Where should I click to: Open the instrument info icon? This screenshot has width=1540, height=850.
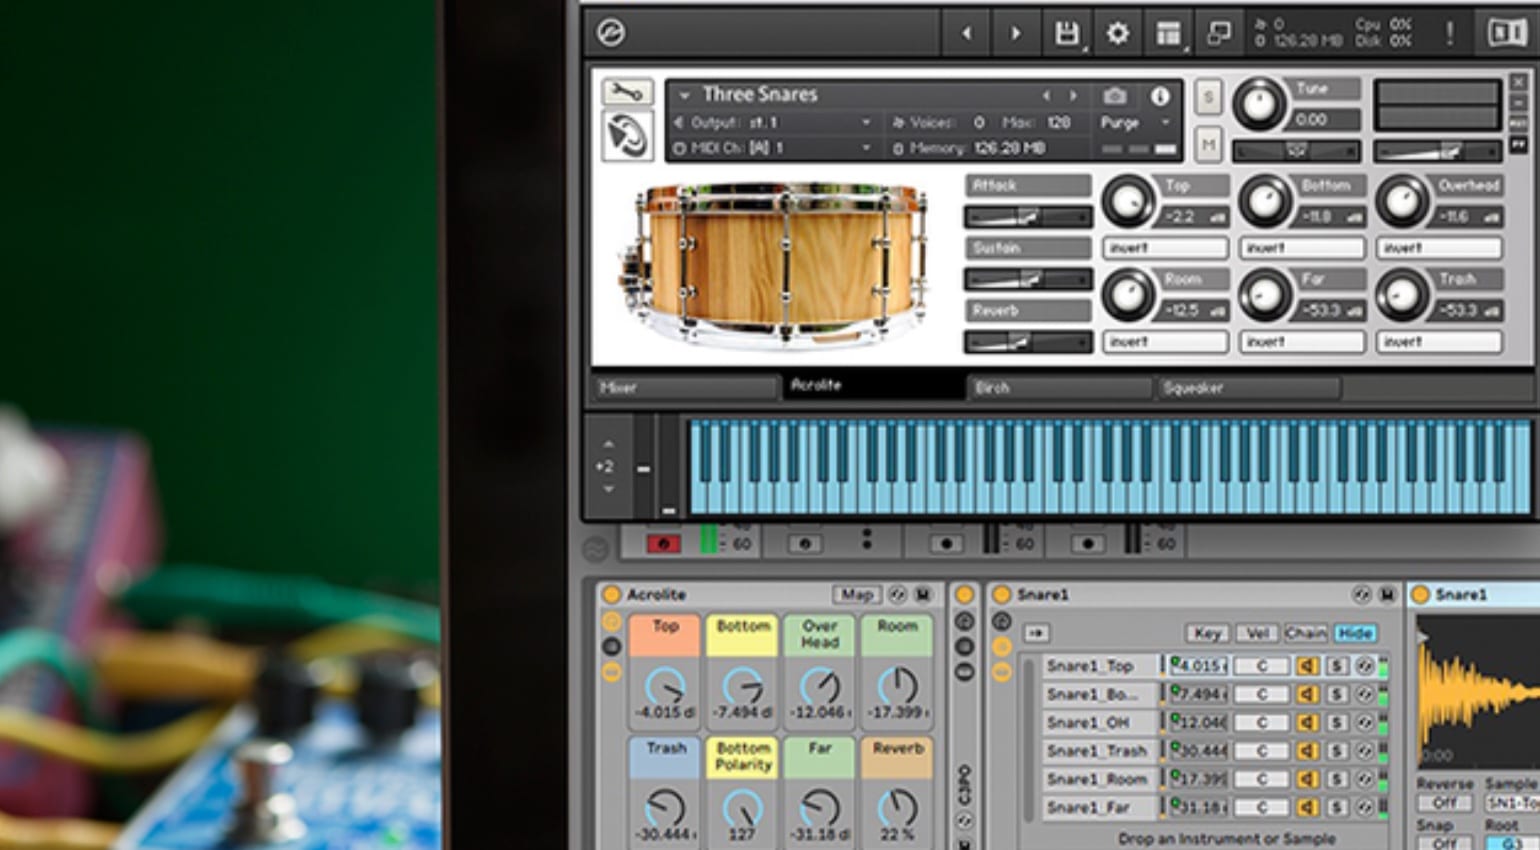point(1159,96)
